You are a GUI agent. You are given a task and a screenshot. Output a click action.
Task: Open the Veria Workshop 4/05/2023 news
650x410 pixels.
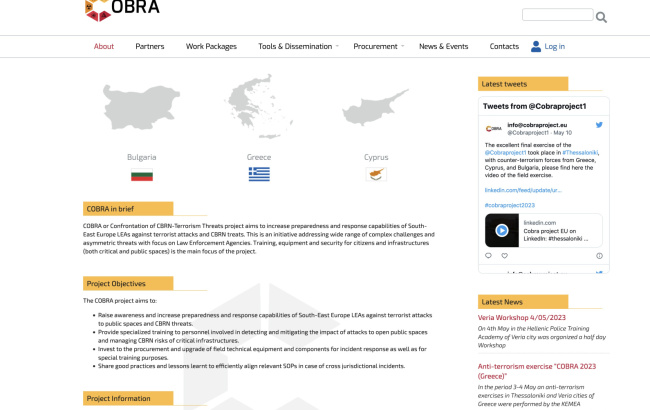pos(521,318)
